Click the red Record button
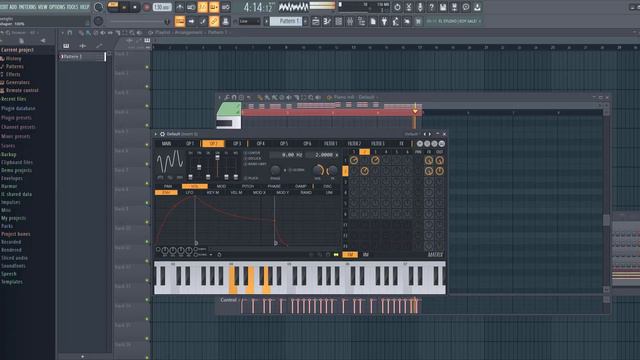Image resolution: width=640 pixels, height=360 pixels. coord(147,7)
